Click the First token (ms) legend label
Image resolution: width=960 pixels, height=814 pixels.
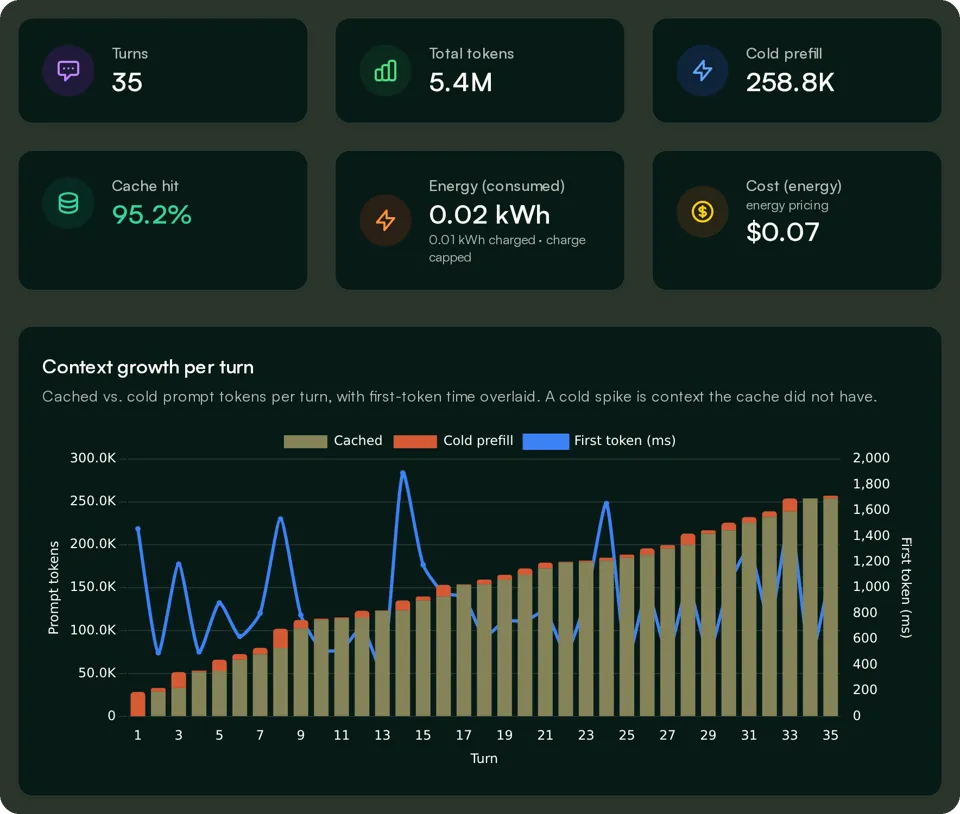[624, 441]
